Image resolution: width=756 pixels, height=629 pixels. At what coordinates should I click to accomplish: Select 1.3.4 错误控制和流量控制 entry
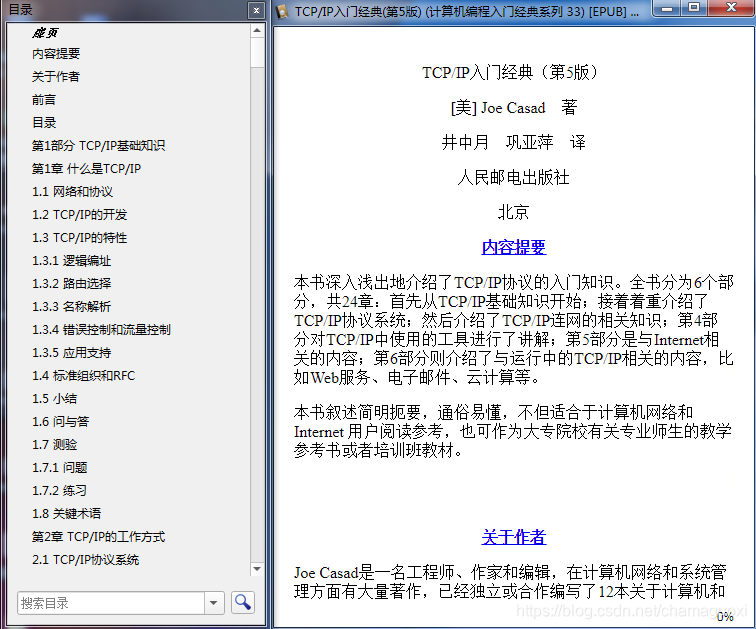(101, 330)
